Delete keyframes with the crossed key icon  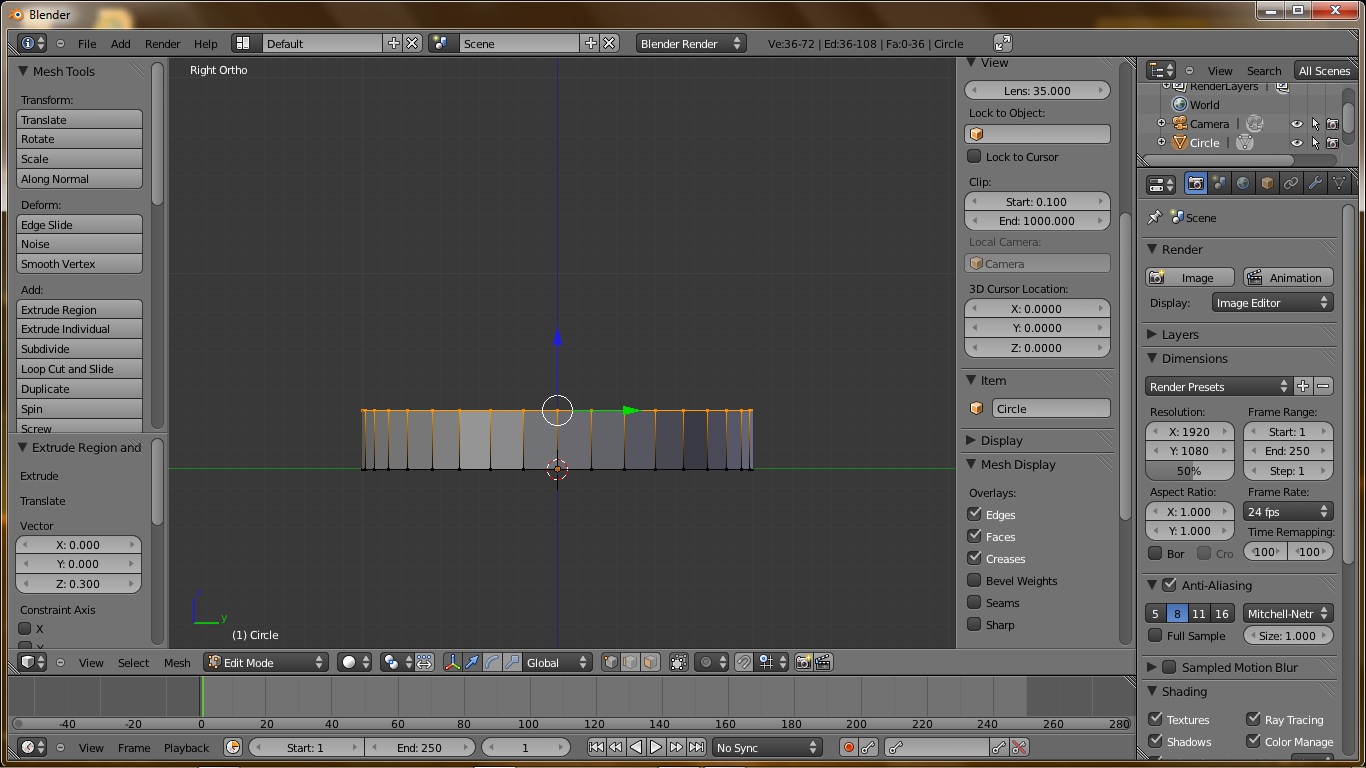coord(1019,747)
